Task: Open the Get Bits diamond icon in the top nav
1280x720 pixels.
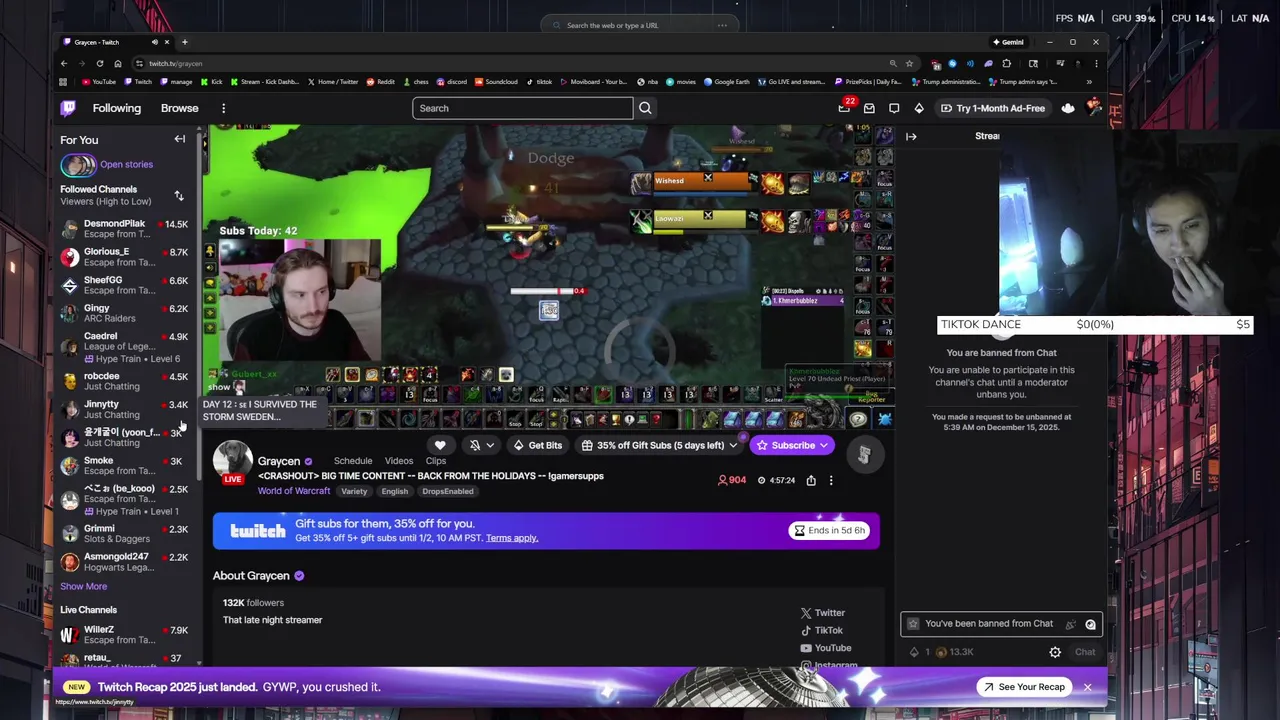Action: (x=919, y=108)
